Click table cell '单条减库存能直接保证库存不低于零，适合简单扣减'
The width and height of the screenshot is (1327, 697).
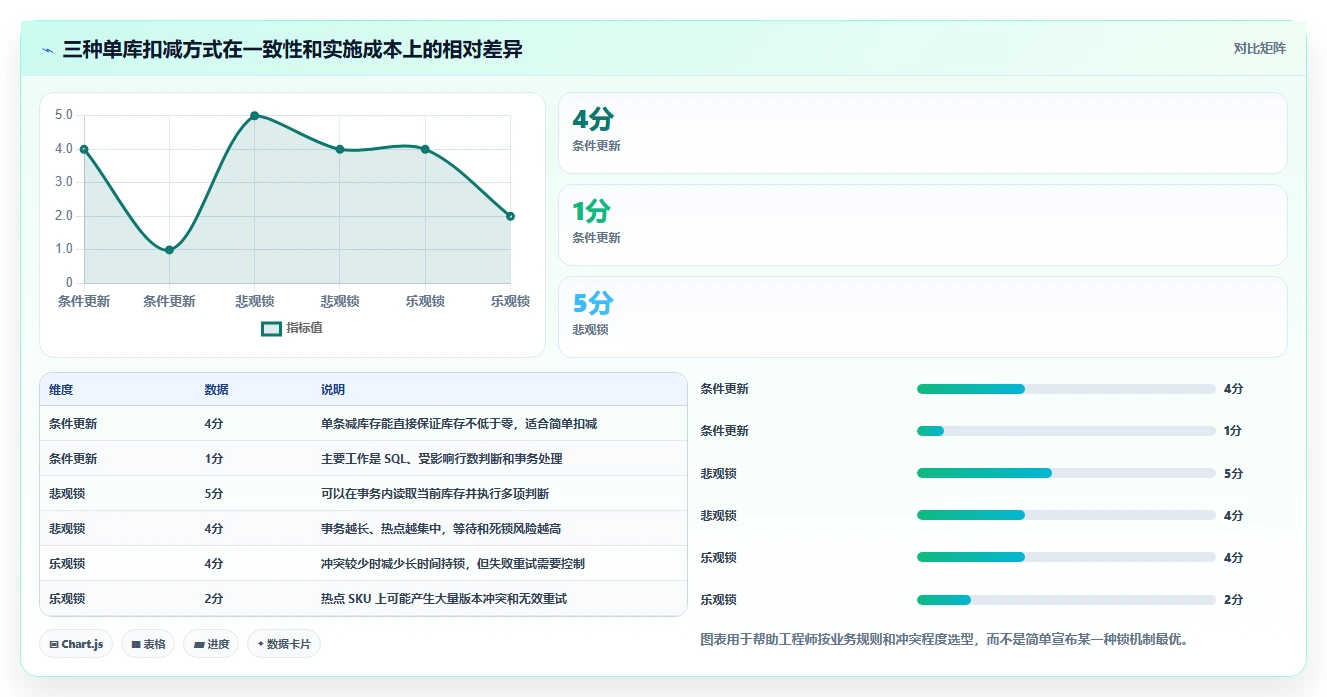(x=459, y=424)
